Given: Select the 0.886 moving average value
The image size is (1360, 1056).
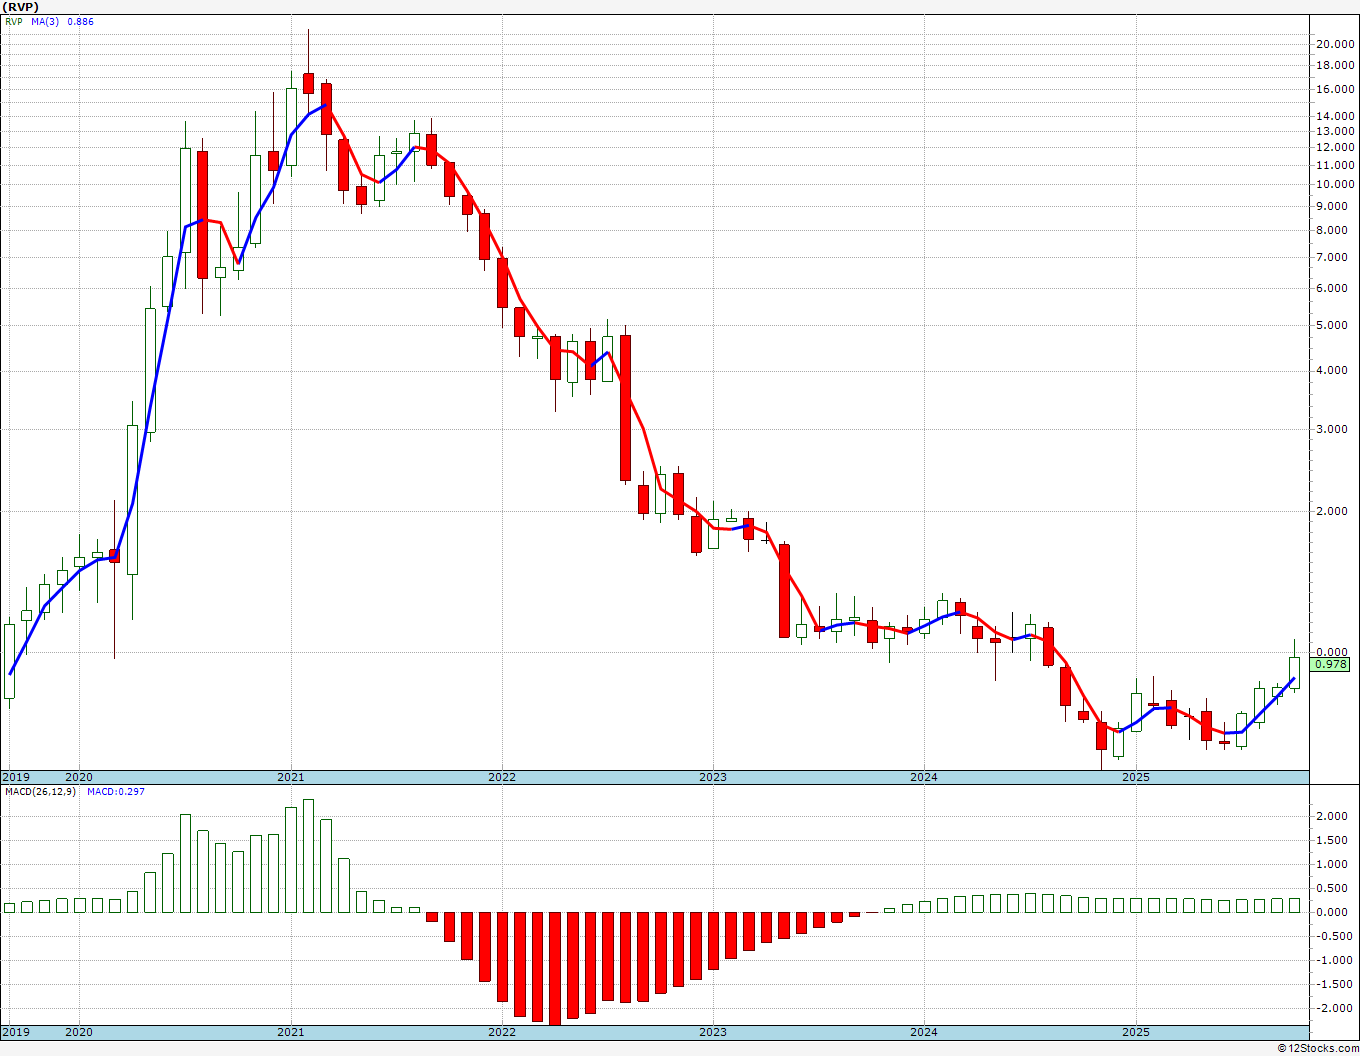Looking at the screenshot, I should 81,21.
